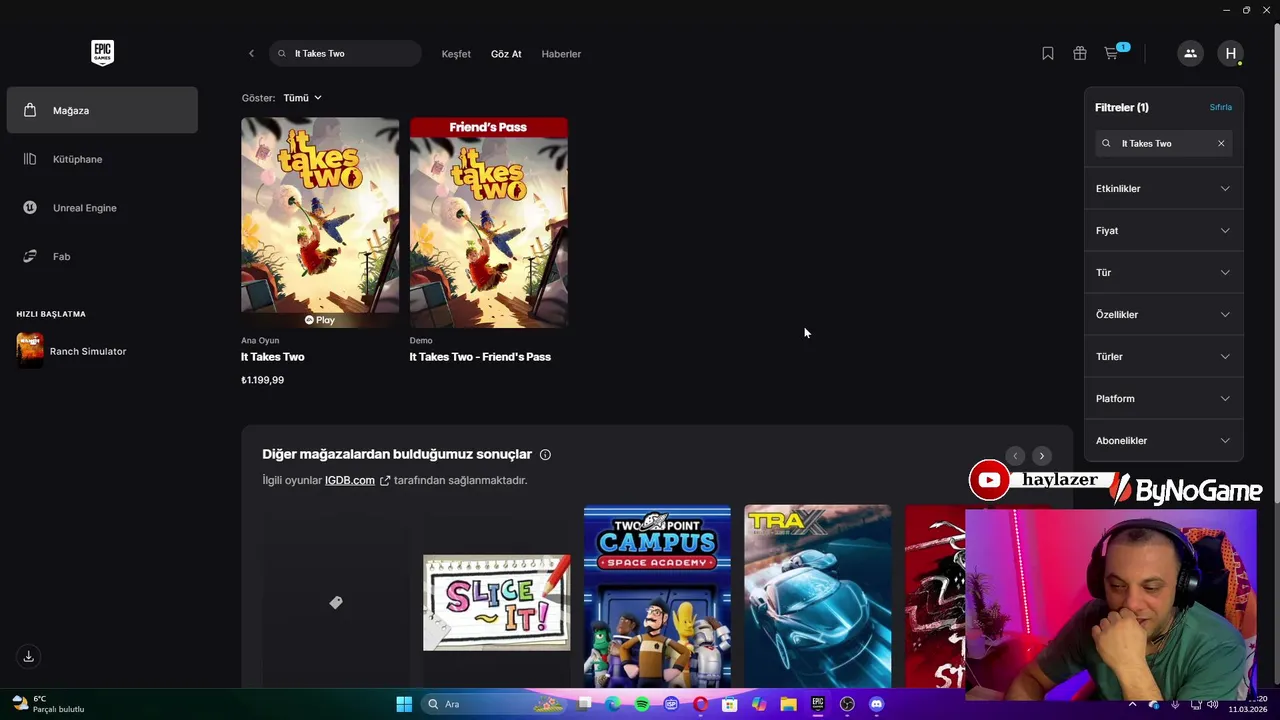Open Task View from taskbar

coord(585,704)
